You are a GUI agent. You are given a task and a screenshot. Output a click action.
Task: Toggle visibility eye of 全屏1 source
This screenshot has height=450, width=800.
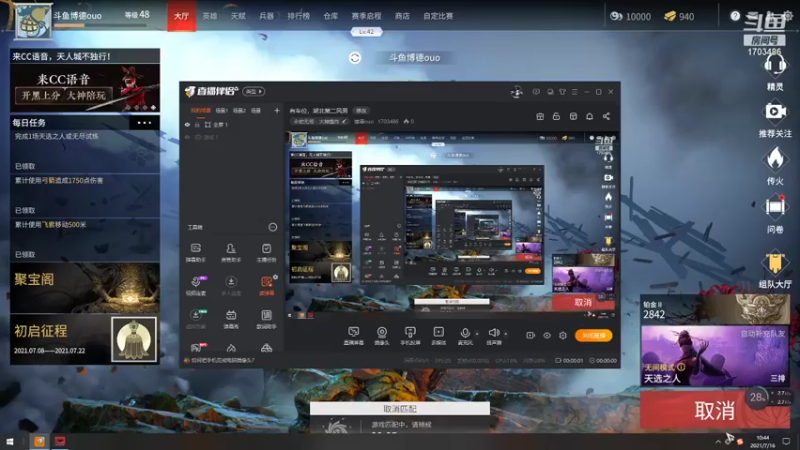[187, 124]
